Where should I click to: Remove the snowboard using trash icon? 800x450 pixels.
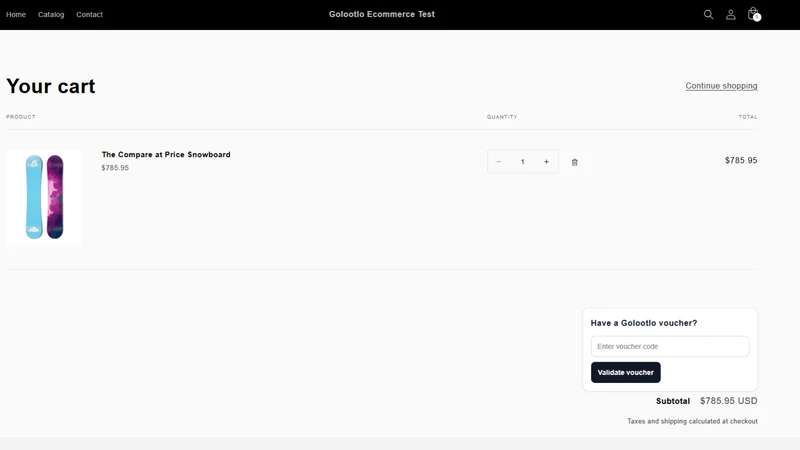[574, 162]
